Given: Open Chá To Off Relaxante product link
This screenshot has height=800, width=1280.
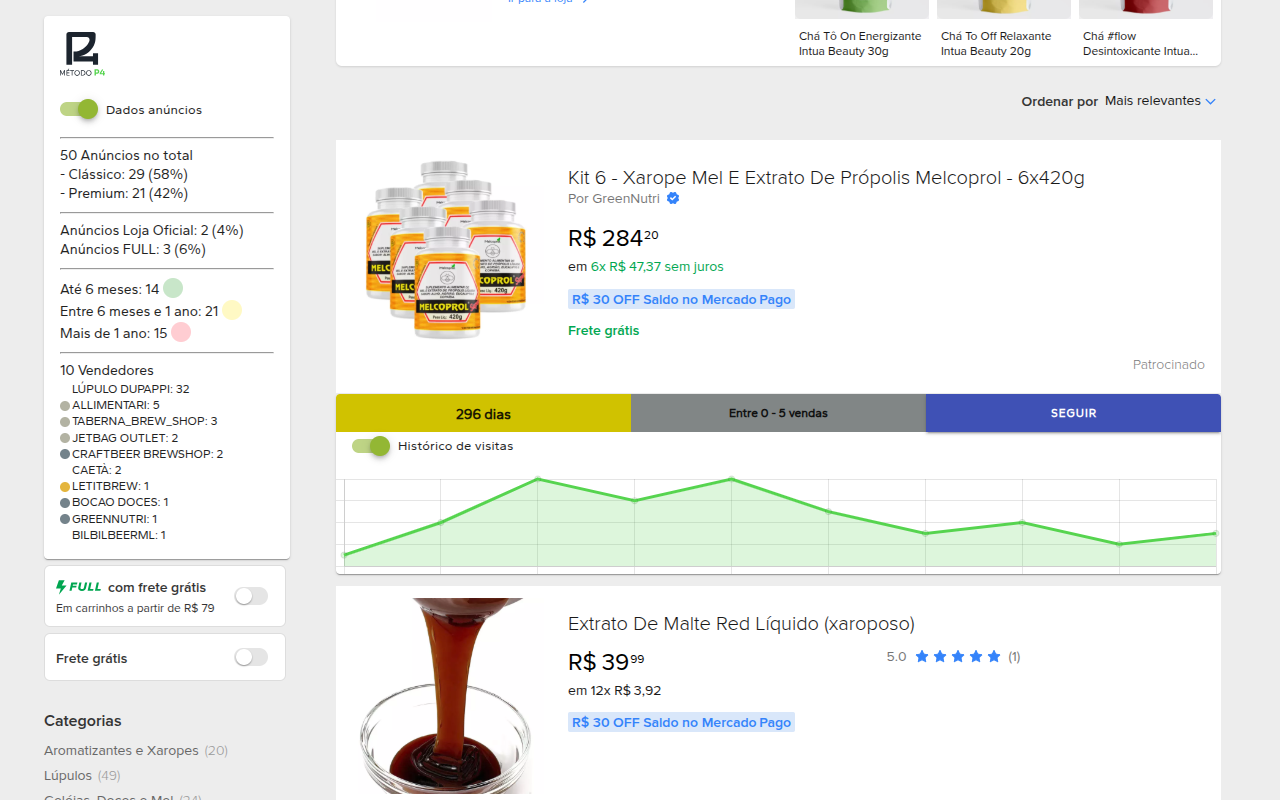Looking at the screenshot, I should click(996, 43).
